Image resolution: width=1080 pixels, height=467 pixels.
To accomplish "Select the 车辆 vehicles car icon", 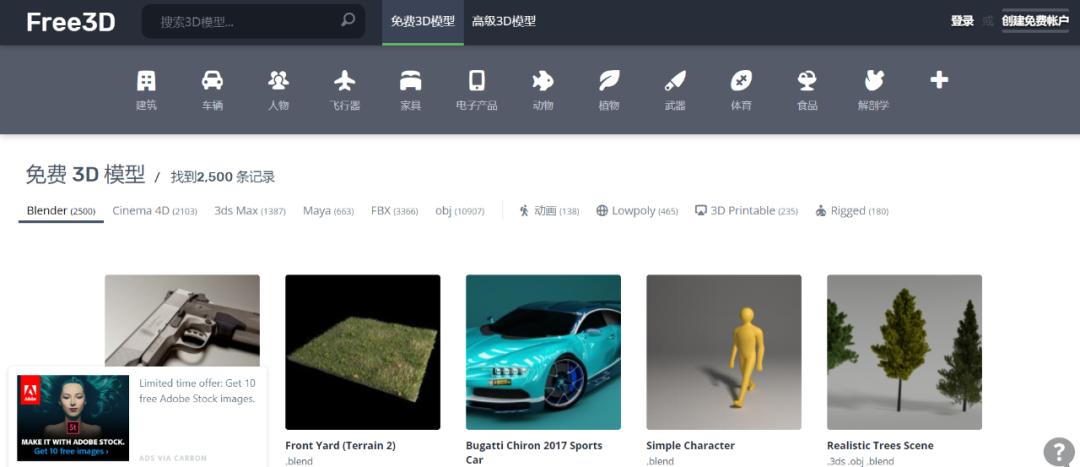I will [212, 81].
